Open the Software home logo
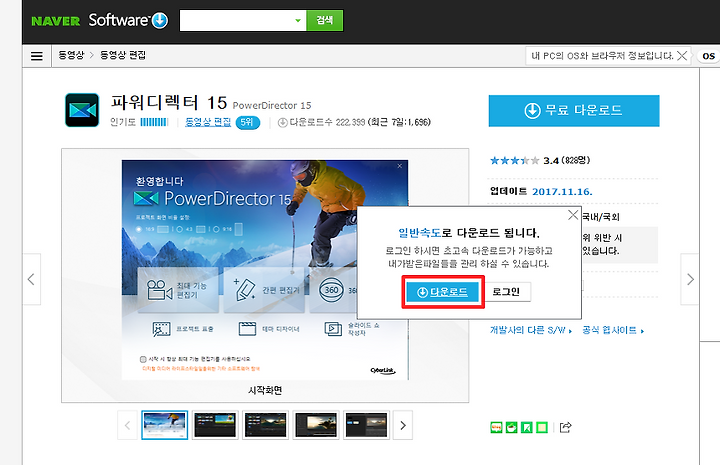Viewport: 720px width, 465px height. 128,20
